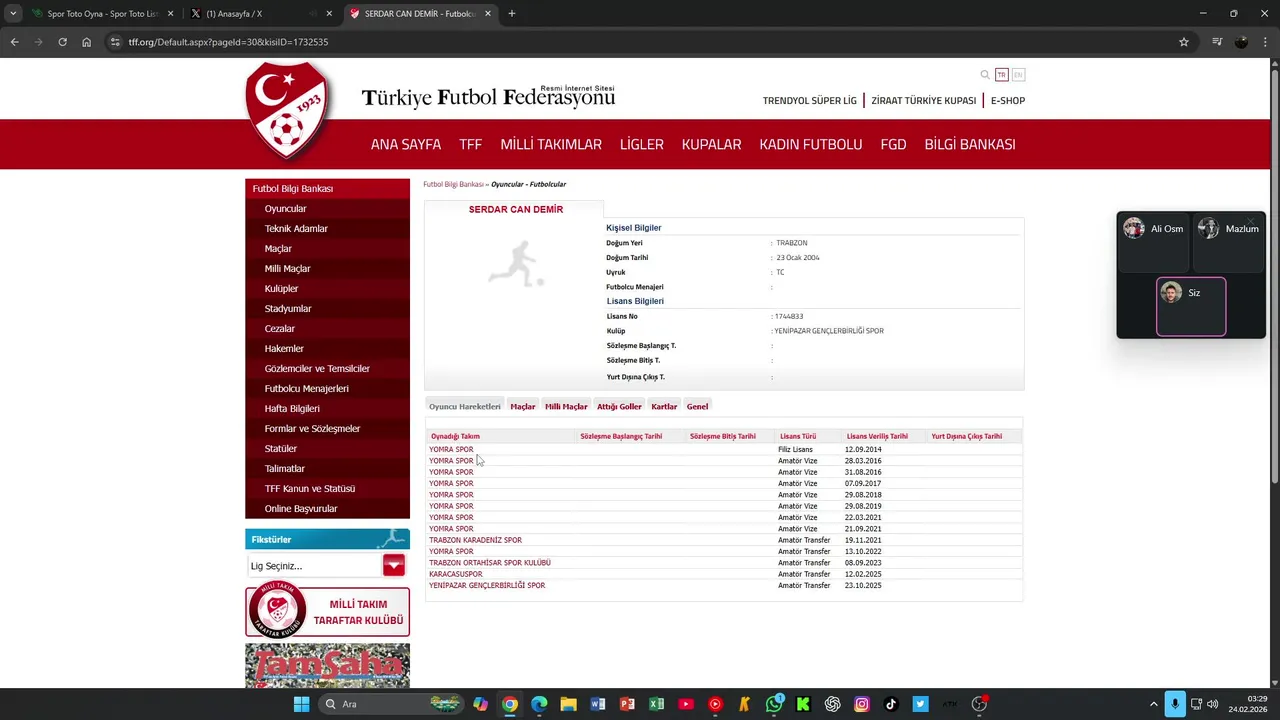Open Windows Start menu

301,704
